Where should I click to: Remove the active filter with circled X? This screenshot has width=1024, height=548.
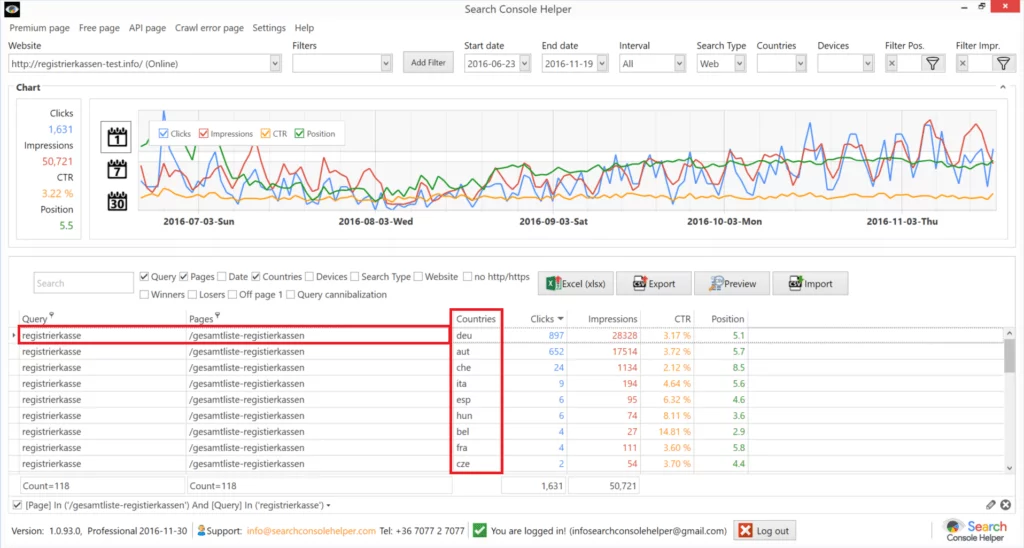point(1006,504)
